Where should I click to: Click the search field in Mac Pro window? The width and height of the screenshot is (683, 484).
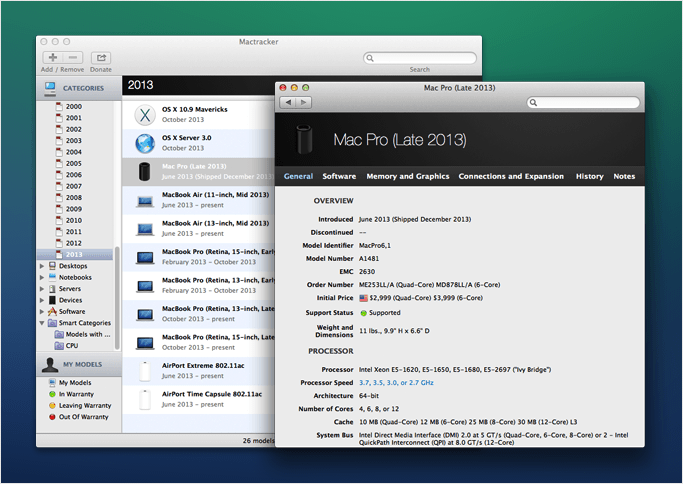583,102
